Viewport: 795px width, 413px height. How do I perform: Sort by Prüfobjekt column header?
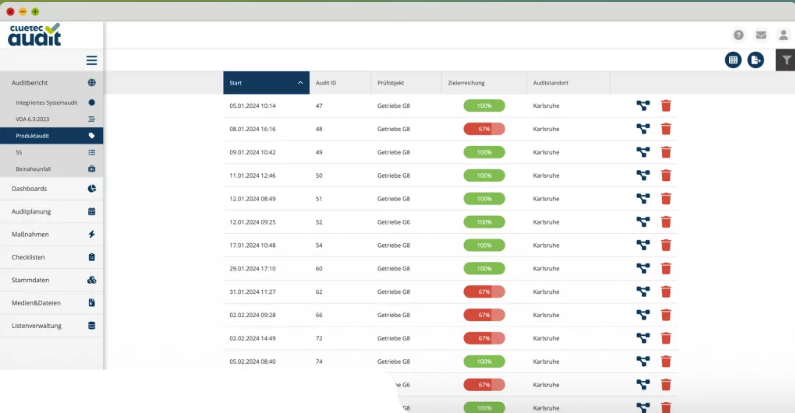pos(406,83)
